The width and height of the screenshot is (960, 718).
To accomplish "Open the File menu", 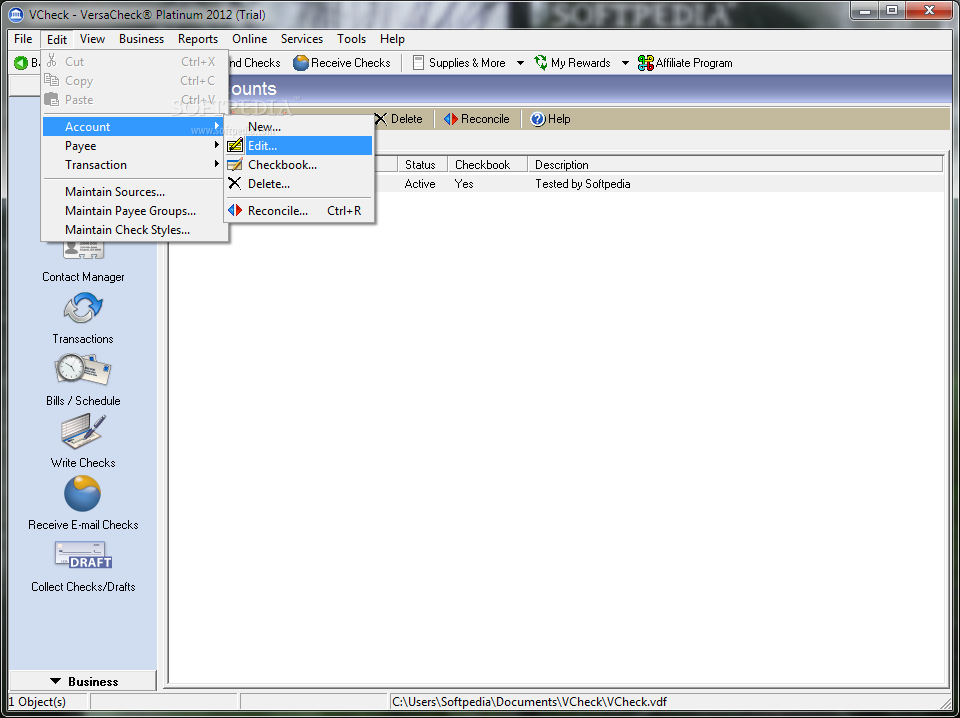I will tap(23, 39).
